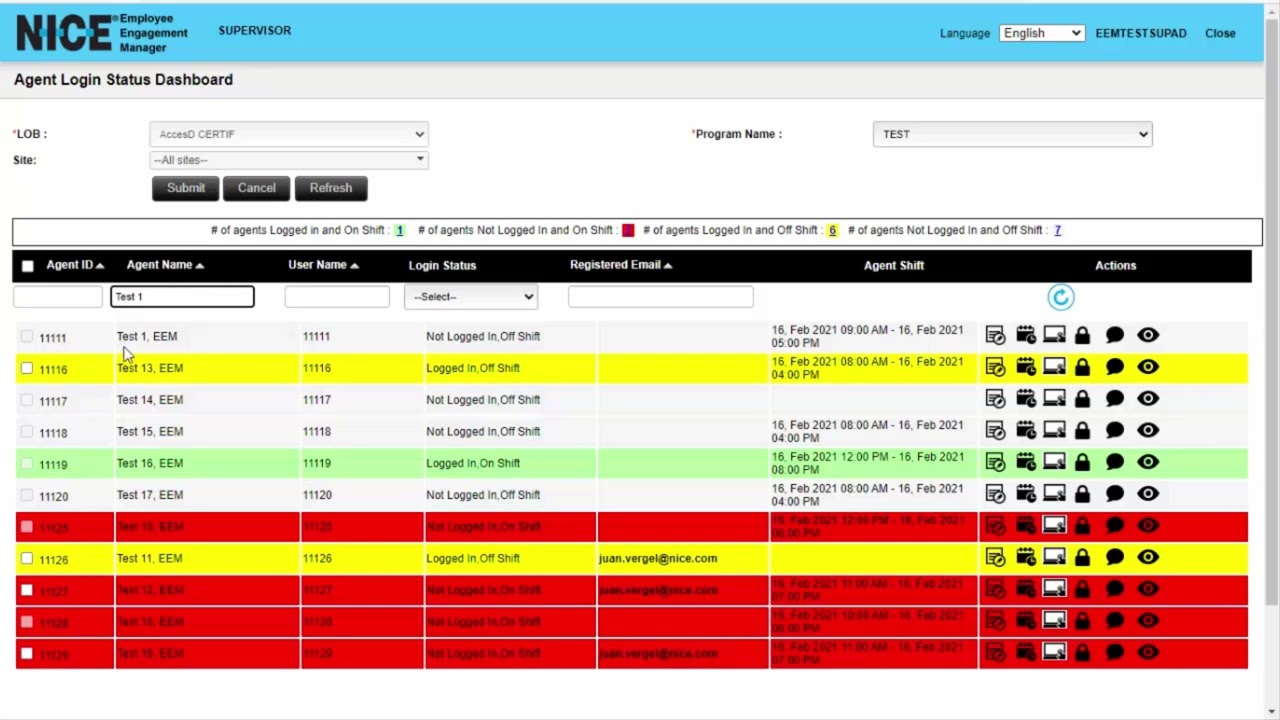Sort the table by Agent ID column
This screenshot has width=1280, height=720.
coord(75,265)
